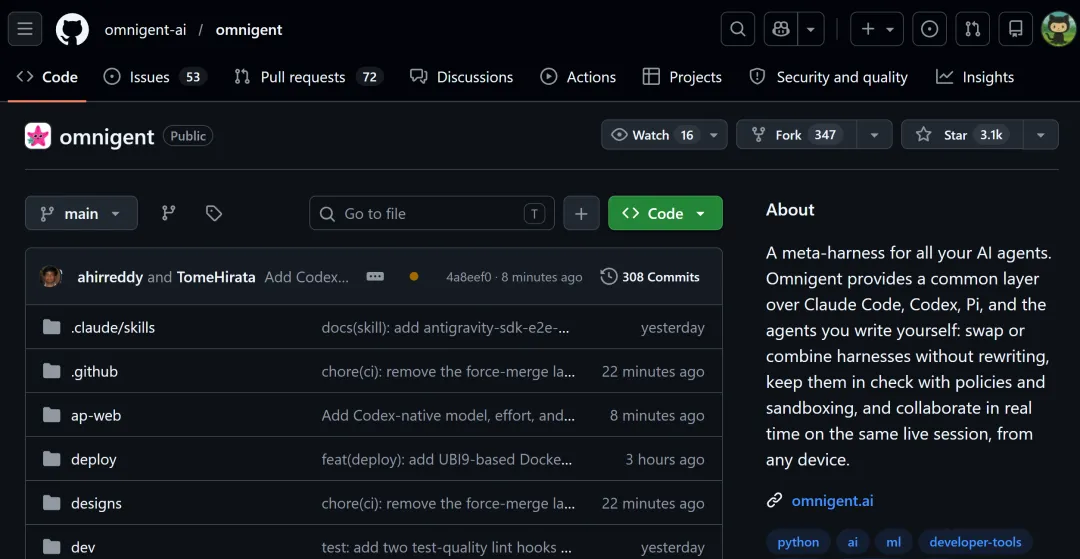The image size is (1080, 559).
Task: Open the green Code clone dropdown
Action: (665, 213)
